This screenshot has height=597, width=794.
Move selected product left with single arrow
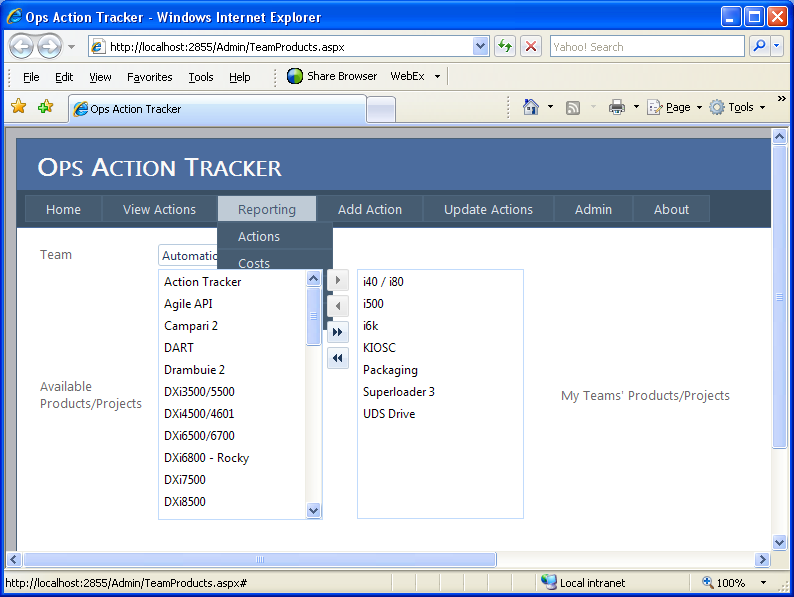pyautogui.click(x=338, y=306)
